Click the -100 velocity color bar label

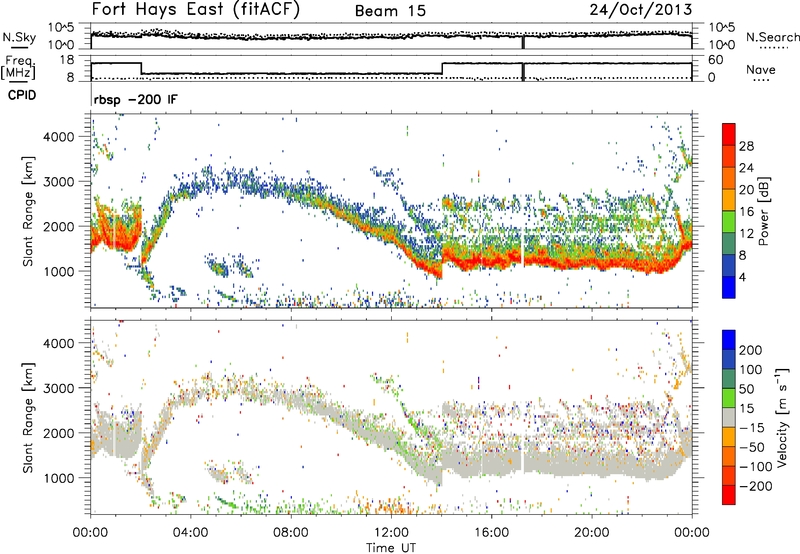[756, 467]
